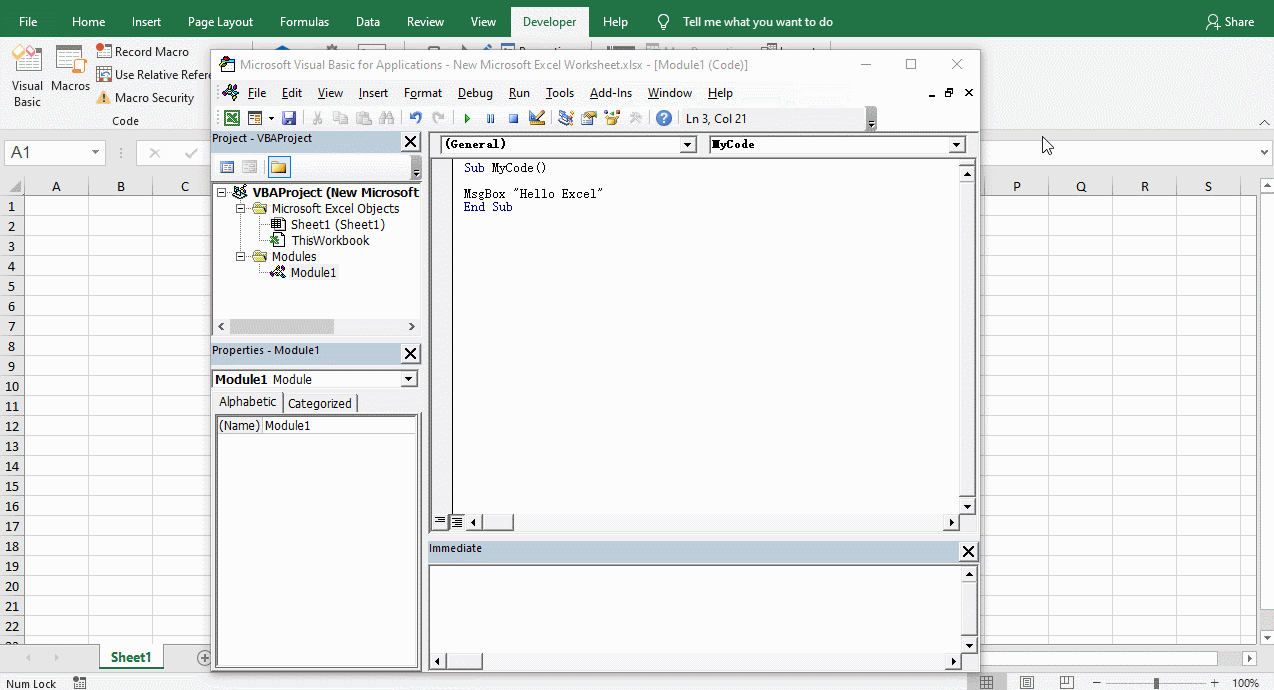1274x690 pixels.
Task: Run the macro with green play button
Action: tap(467, 118)
